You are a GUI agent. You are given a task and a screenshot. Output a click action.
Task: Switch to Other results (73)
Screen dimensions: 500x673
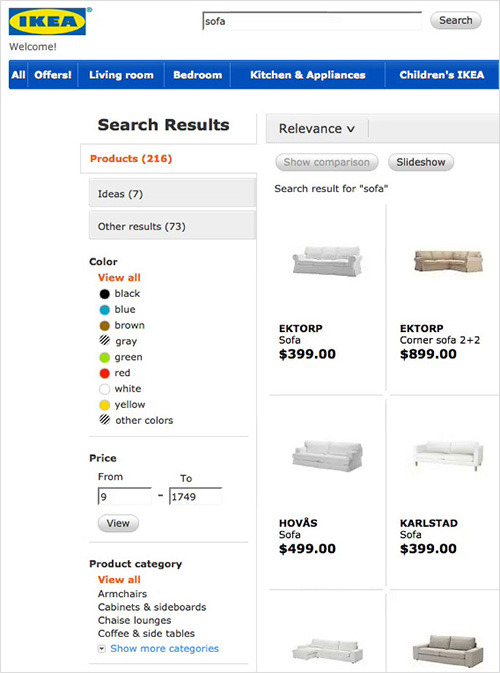(x=173, y=226)
